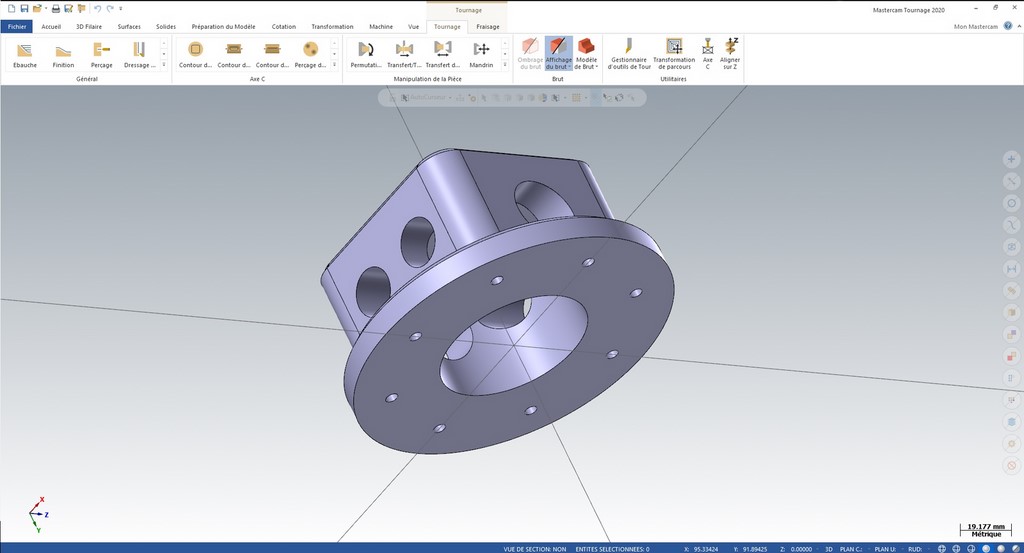The width and height of the screenshot is (1024, 553).
Task: Click Aligner sur Z icon
Action: coord(731,53)
